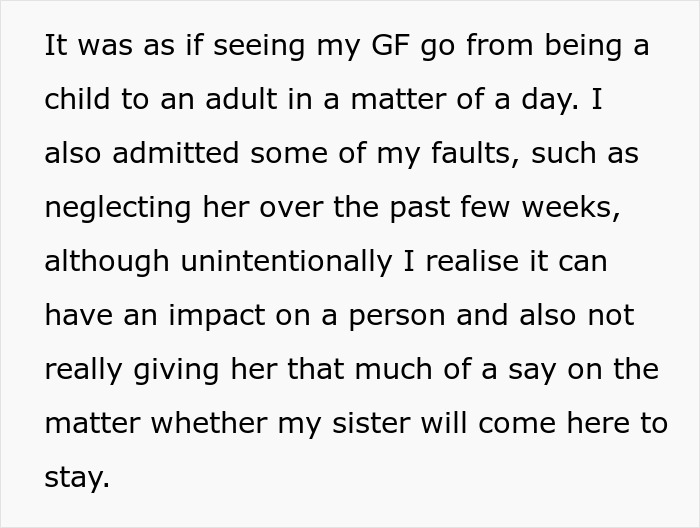Click the final word "stay."
This screenshot has height=528, width=700.
[77, 478]
